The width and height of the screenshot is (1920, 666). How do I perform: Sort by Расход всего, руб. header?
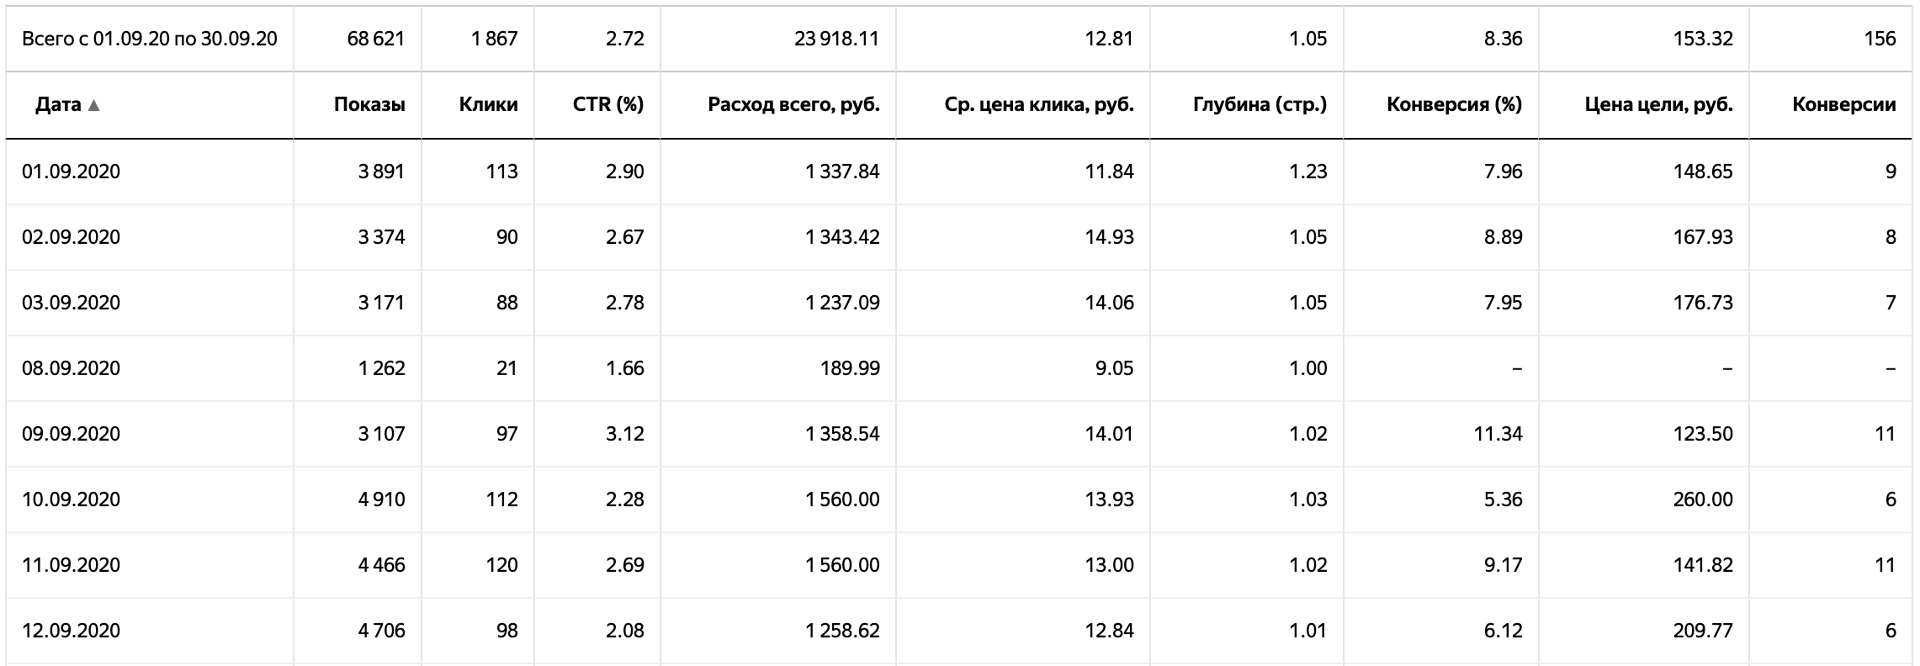pyautogui.click(x=794, y=104)
